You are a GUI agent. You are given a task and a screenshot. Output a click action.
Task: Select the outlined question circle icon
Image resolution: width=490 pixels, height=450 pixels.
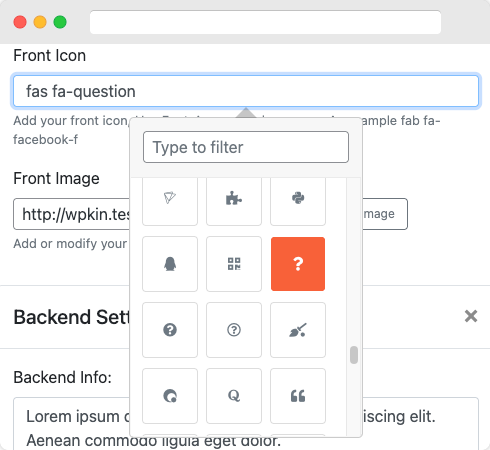tap(234, 330)
